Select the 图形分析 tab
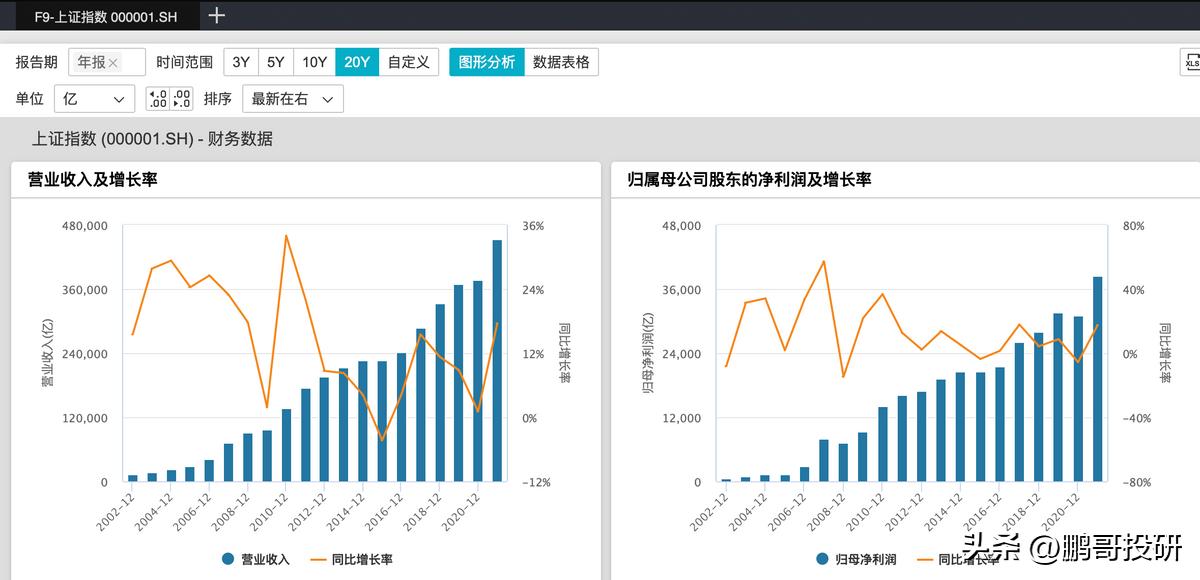Image resolution: width=1200 pixels, height=580 pixels. (487, 61)
